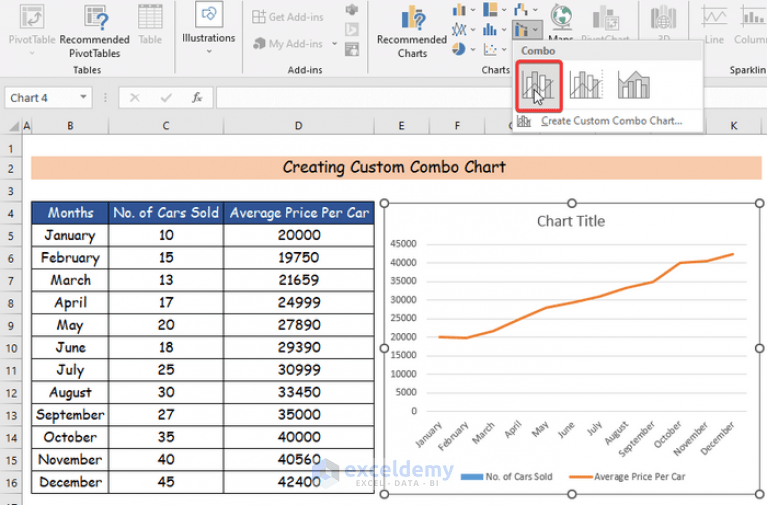Click the Insert Pie or Doughnut Chart icon
Viewport: 767px width, 505px height.
[x=459, y=49]
